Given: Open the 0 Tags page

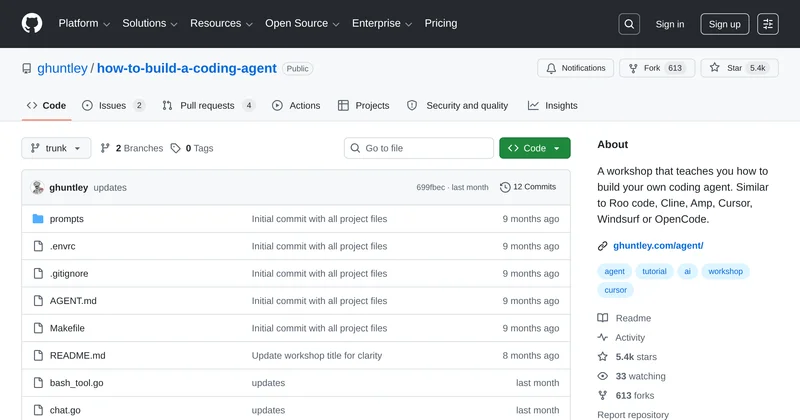Looking at the screenshot, I should [x=192, y=148].
